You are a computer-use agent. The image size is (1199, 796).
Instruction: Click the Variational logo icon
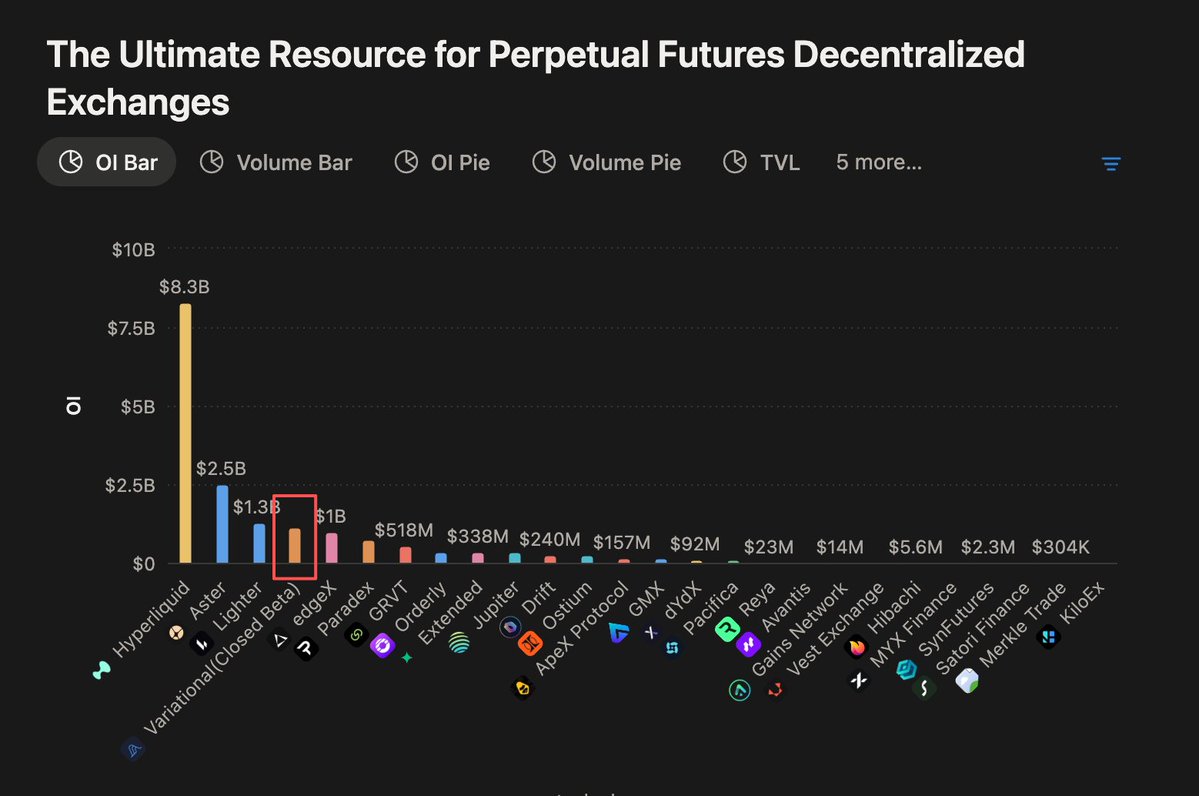pos(133,748)
